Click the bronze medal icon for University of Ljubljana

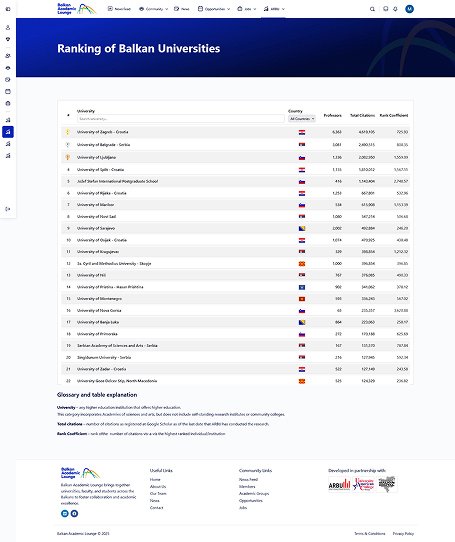[68, 157]
